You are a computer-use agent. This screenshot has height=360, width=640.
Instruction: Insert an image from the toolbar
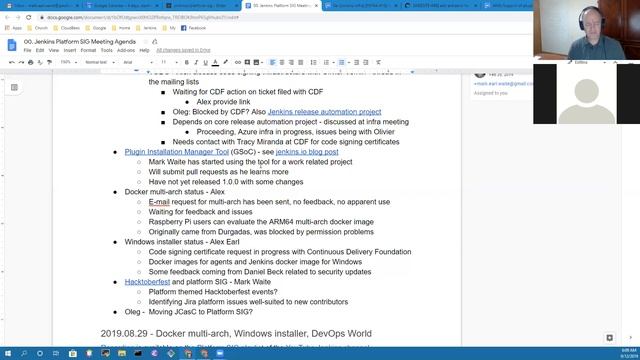[256, 62]
